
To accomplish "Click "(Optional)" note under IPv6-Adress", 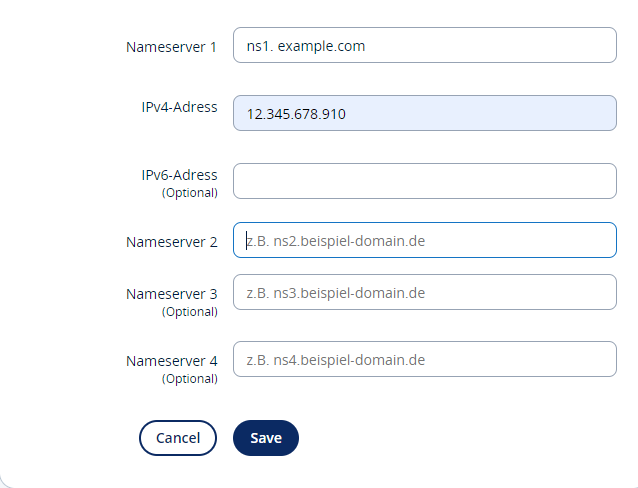I will point(189,192).
